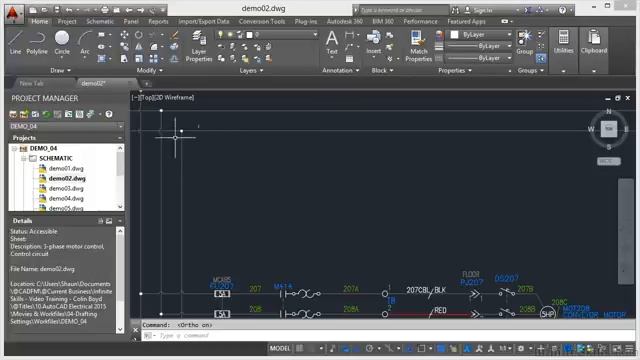Click the Undo arrow in quick access toolbar
Viewport: 640px width, 360px height.
(x=69, y=10)
